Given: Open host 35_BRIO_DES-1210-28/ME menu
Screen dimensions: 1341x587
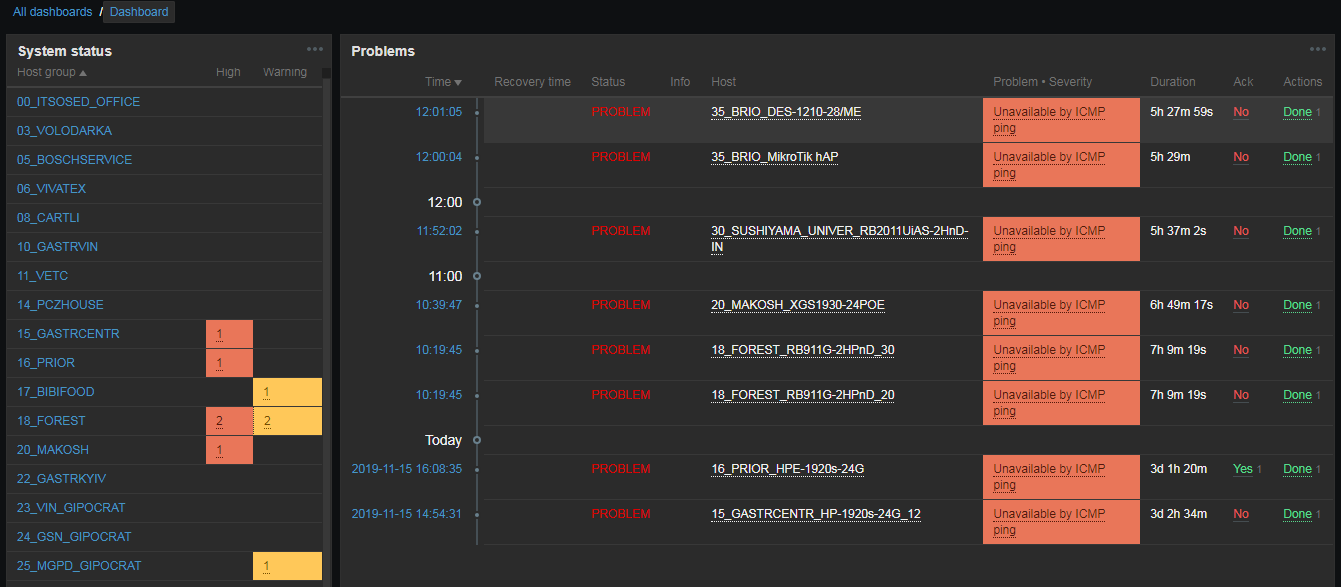Looking at the screenshot, I should pos(785,112).
